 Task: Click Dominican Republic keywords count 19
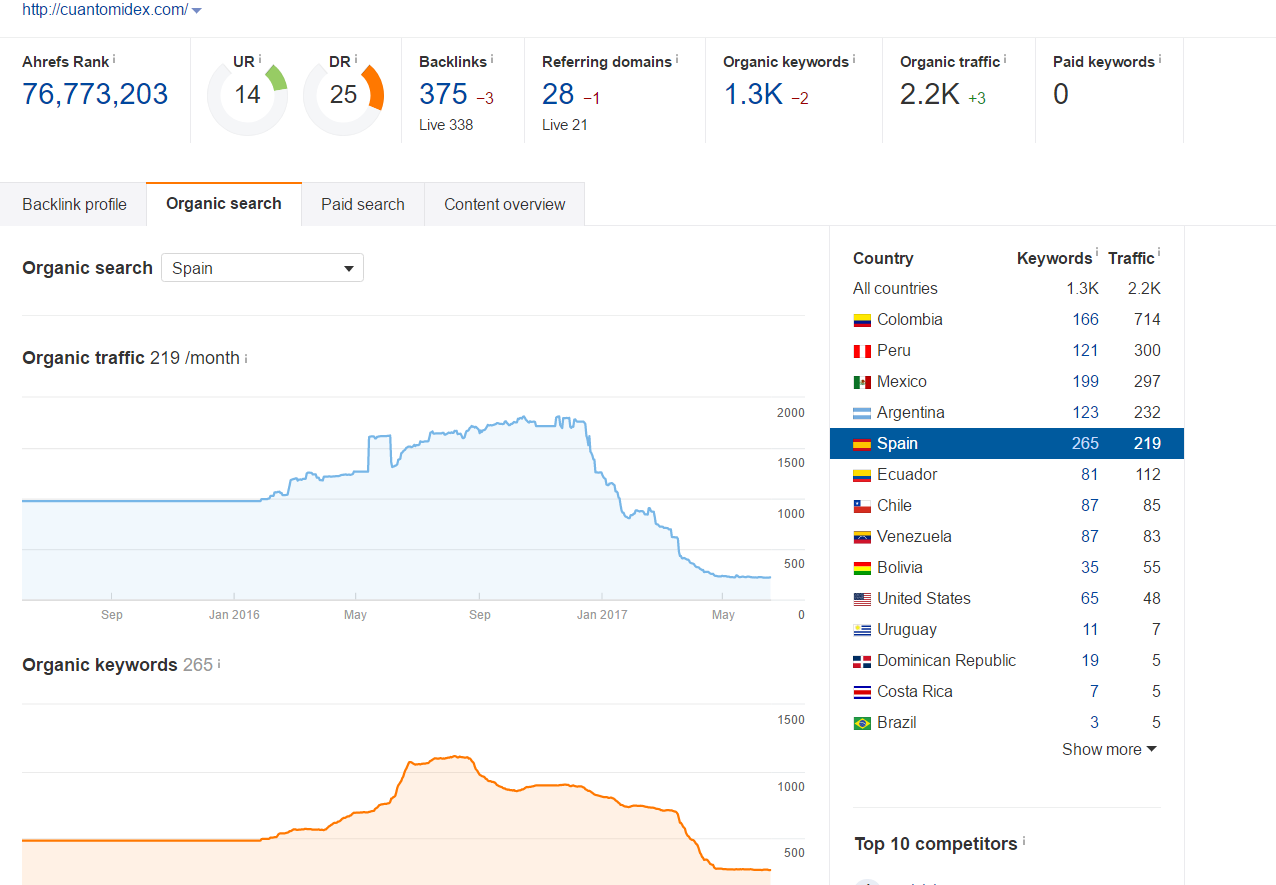tap(1090, 661)
